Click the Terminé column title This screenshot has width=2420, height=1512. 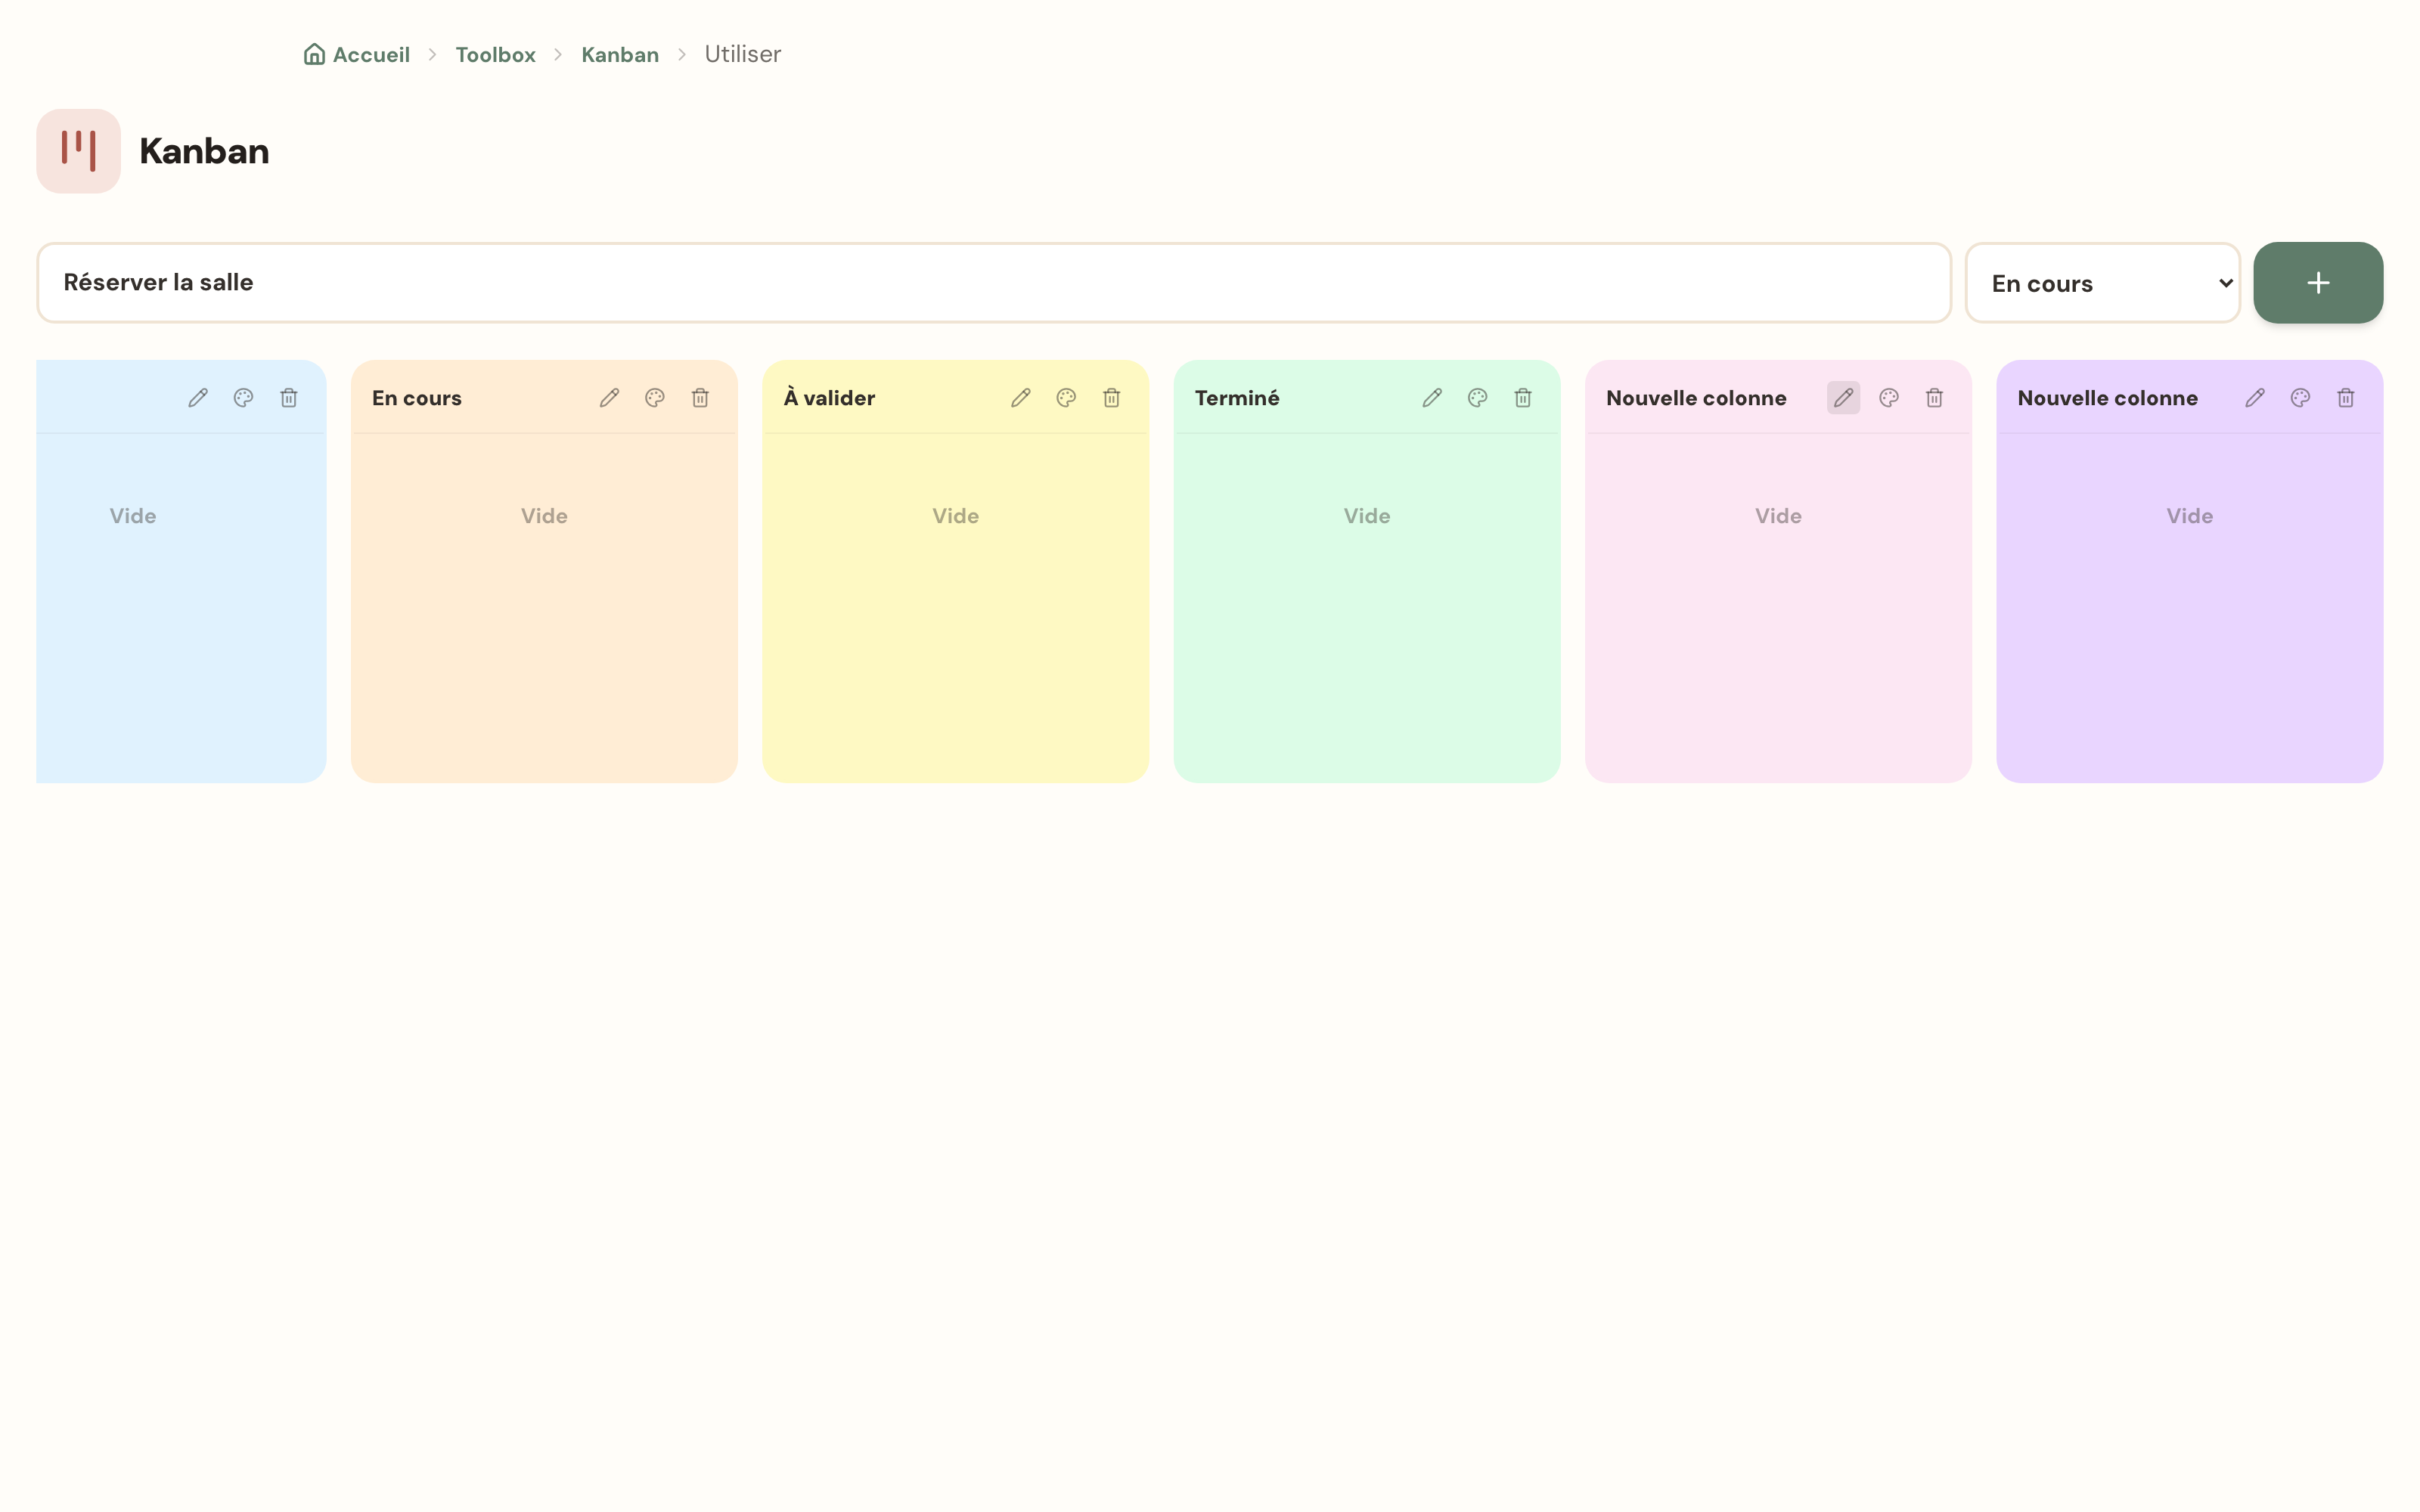pyautogui.click(x=1237, y=397)
